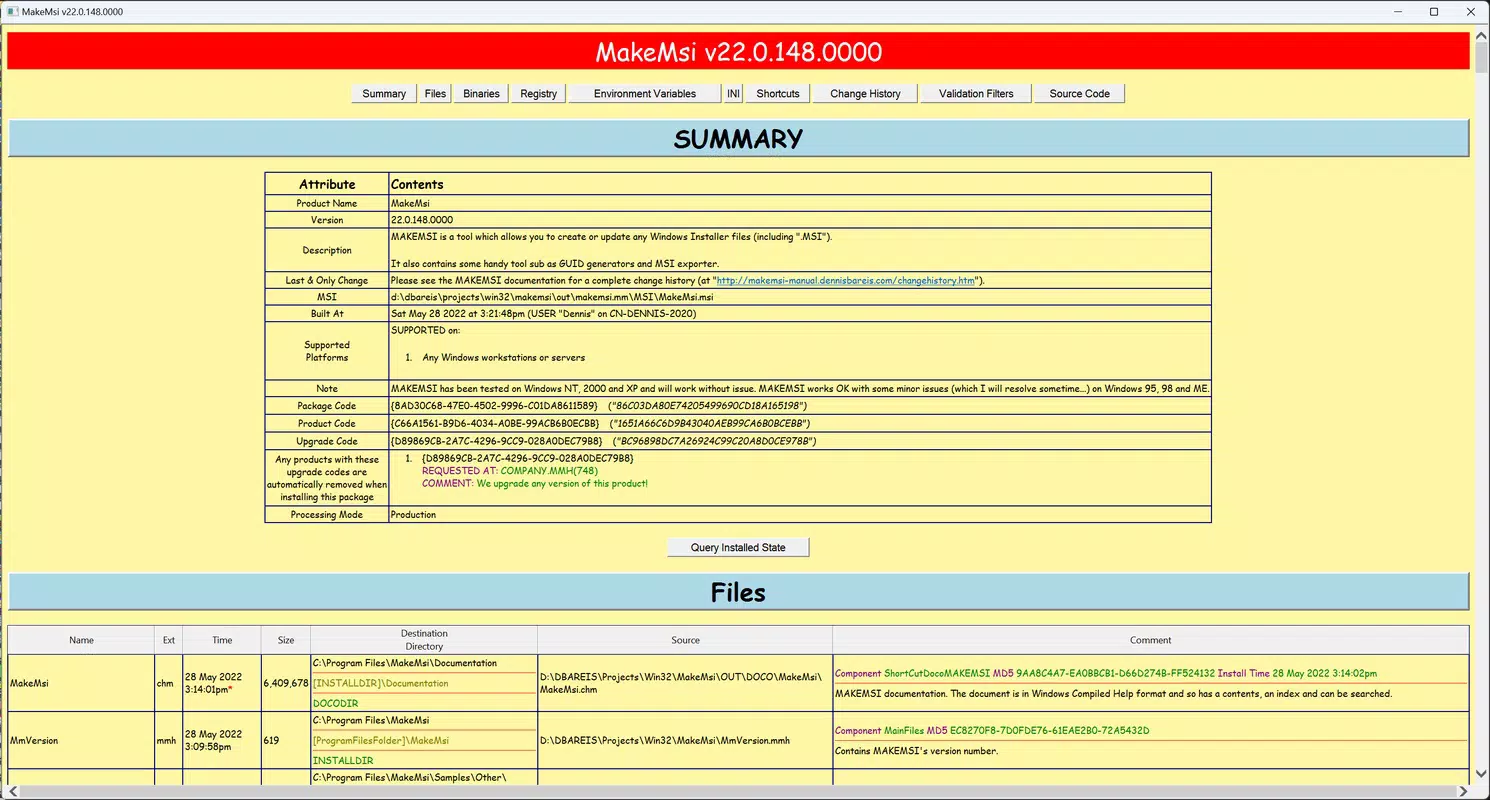Click the Product Code label
The height and width of the screenshot is (800, 1490).
327,424
